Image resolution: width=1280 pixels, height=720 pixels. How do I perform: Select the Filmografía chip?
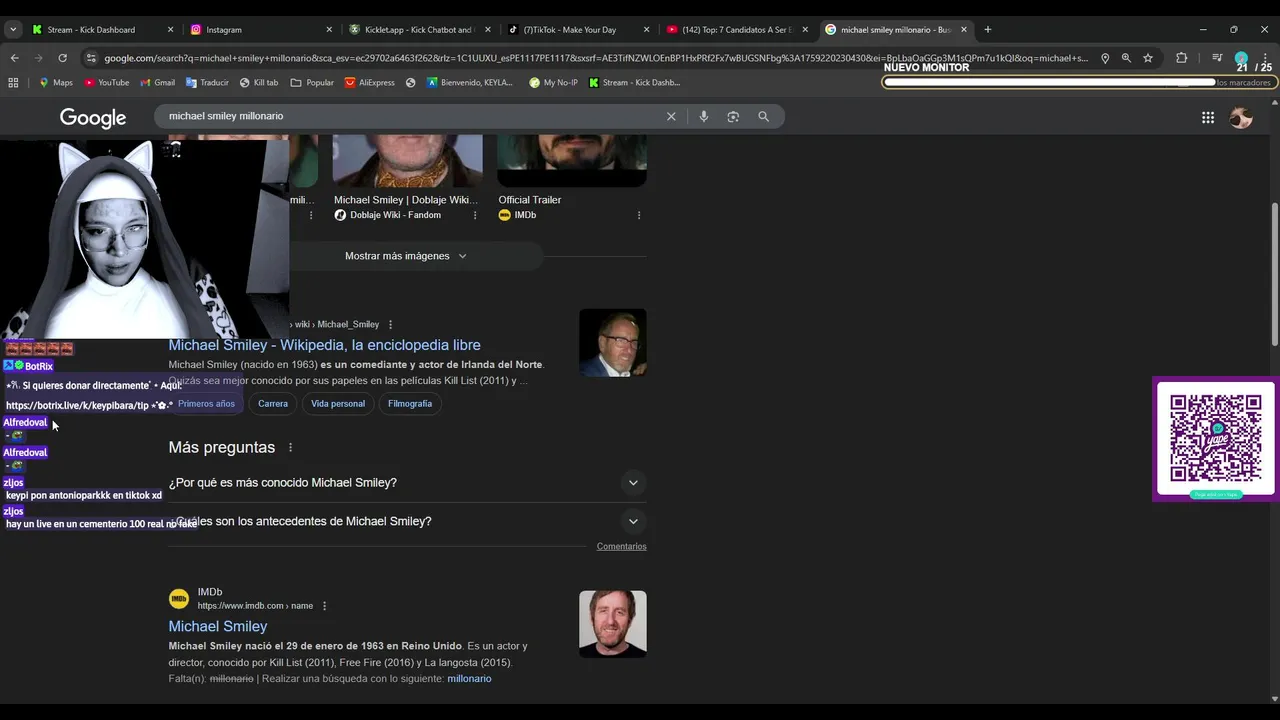(x=410, y=404)
